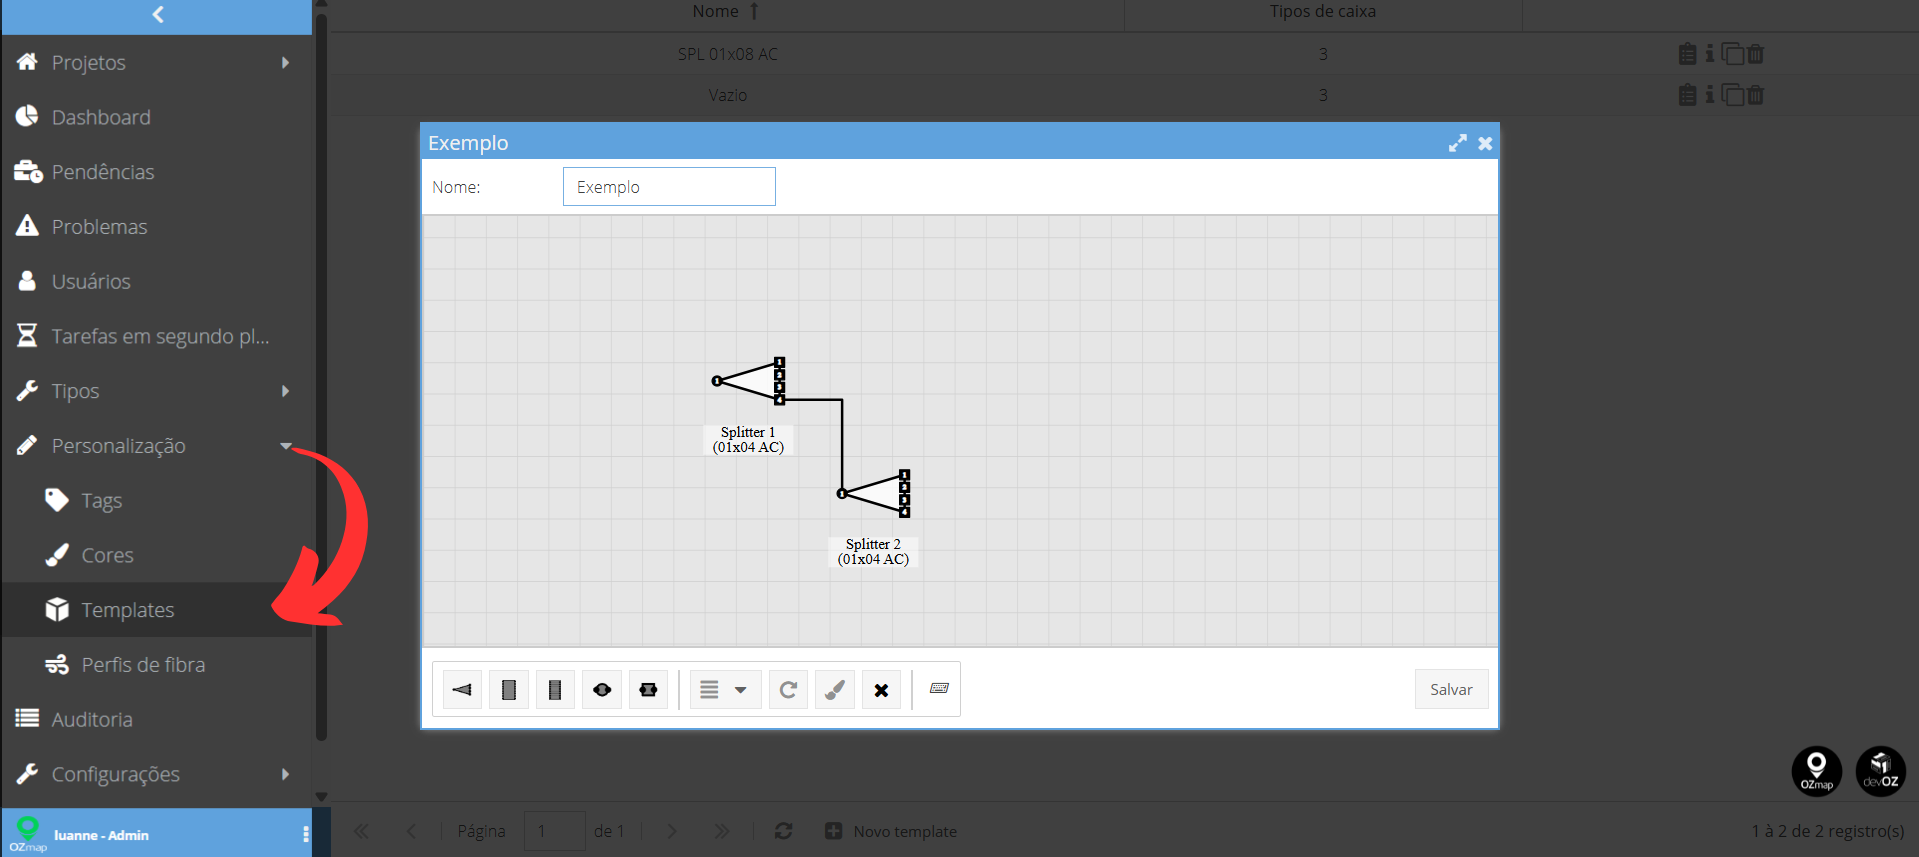Screen dimensions: 1919x857
Task: Go to next page
Action: 672,831
